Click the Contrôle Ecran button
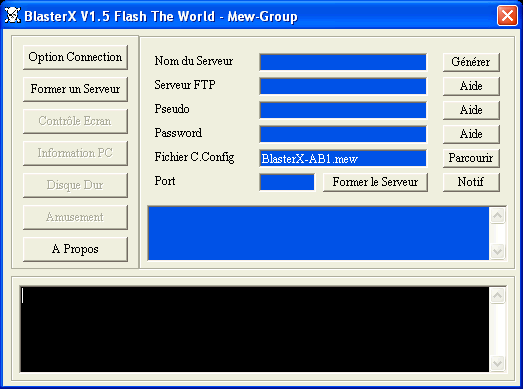 coord(75,121)
